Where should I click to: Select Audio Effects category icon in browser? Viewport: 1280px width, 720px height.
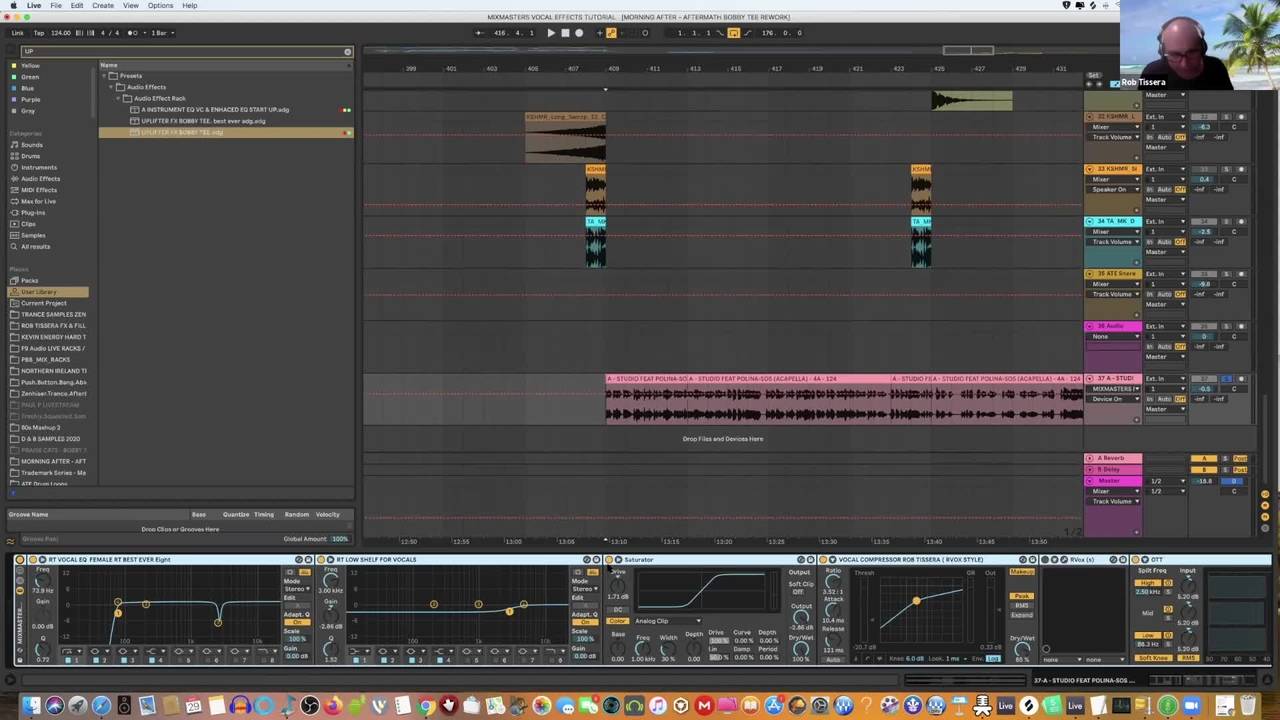pyautogui.click(x=14, y=179)
